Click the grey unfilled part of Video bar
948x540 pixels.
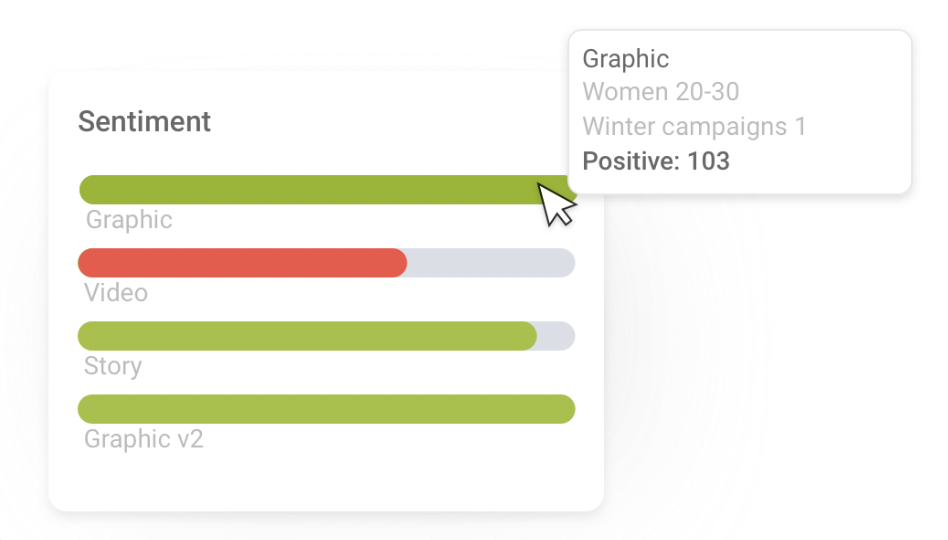point(490,263)
